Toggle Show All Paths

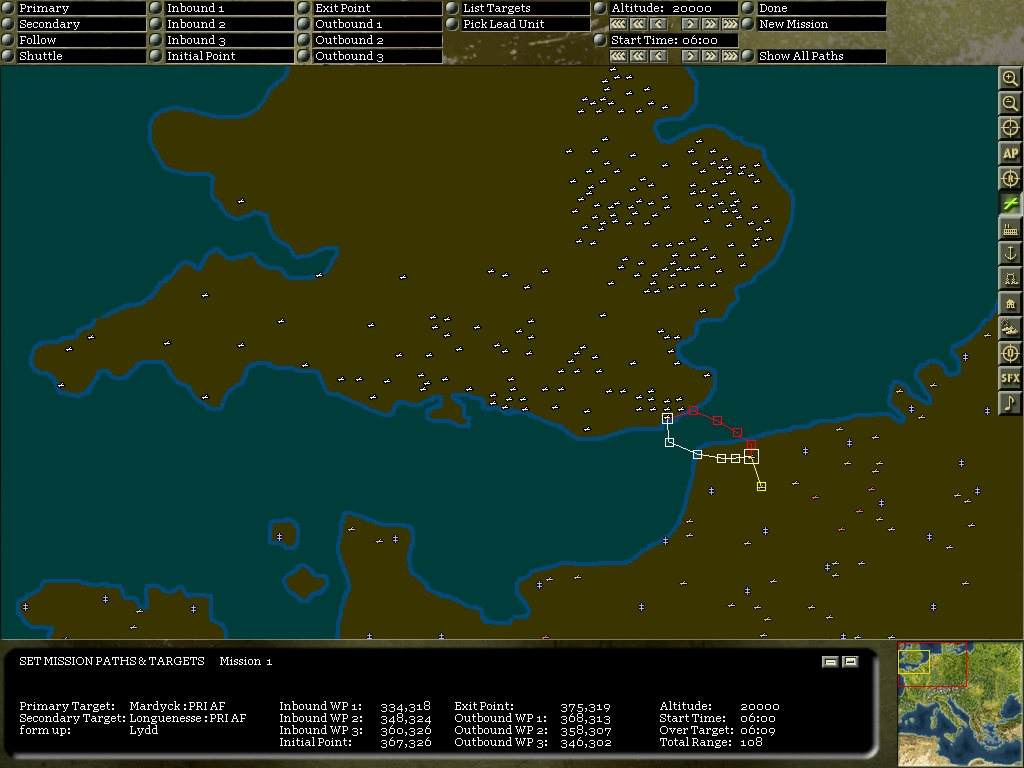tap(748, 56)
